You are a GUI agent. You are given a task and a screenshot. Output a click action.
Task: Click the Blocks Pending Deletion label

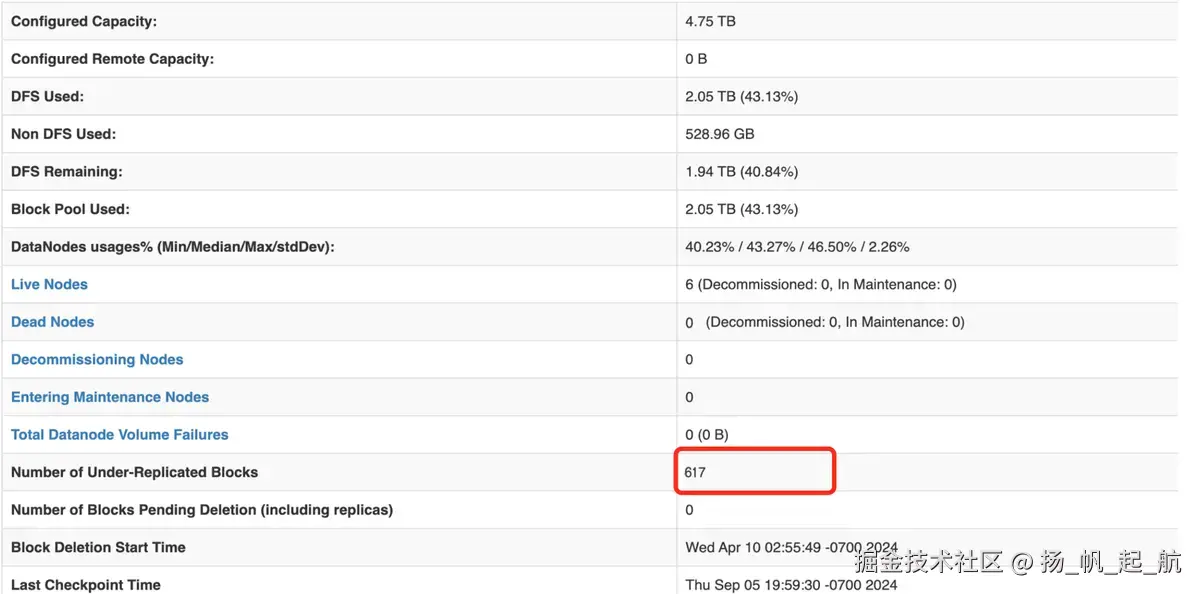pyautogui.click(x=201, y=510)
